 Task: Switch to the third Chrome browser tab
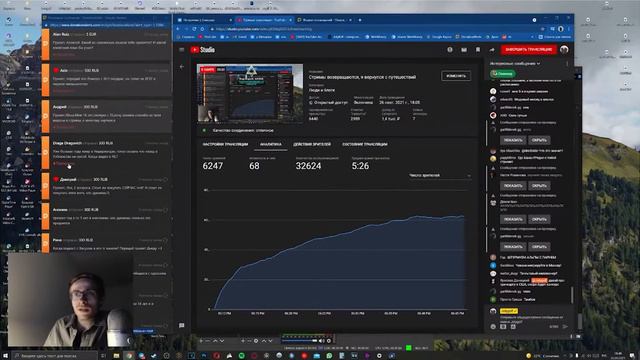pos(324,20)
